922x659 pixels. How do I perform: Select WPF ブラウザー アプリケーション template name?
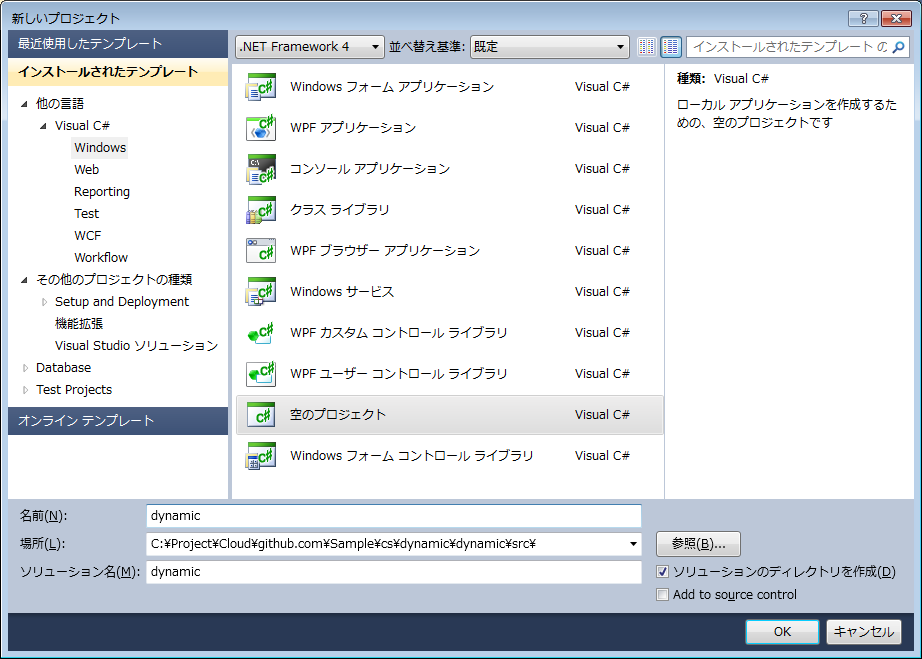385,251
